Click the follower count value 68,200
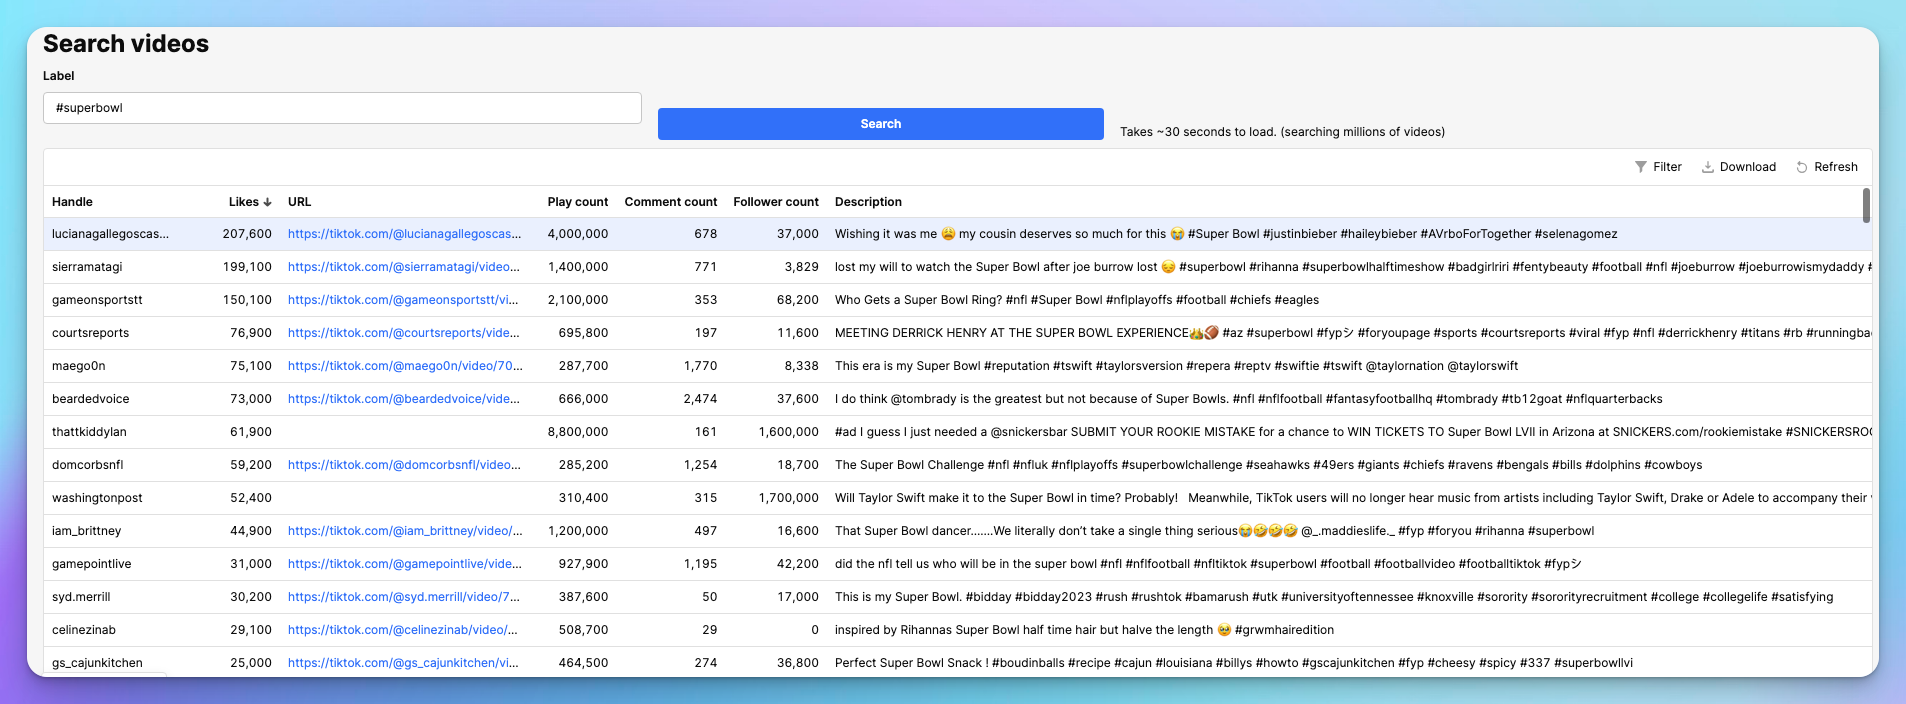 tap(797, 300)
